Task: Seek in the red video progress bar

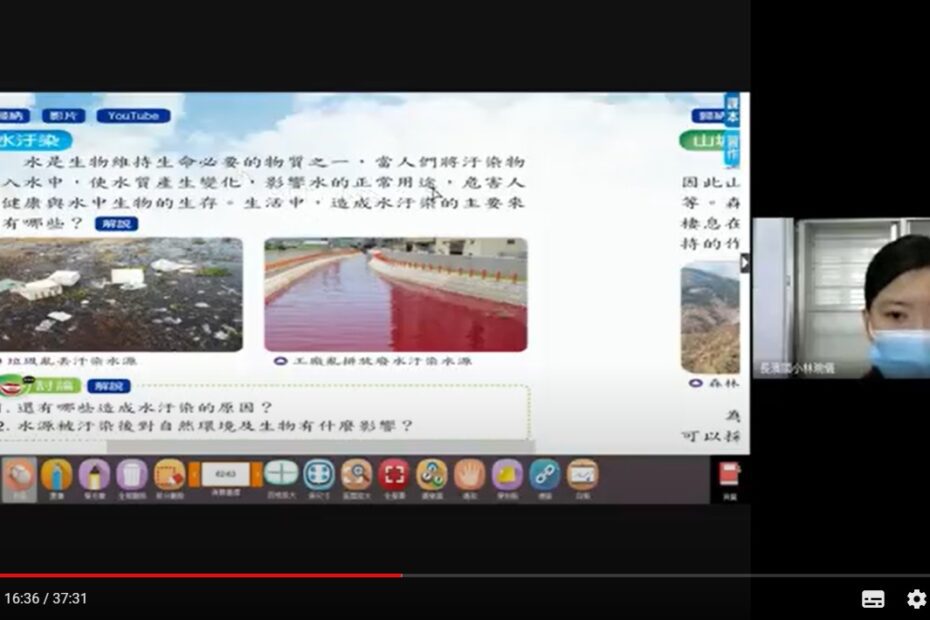Action: pyautogui.click(x=465, y=575)
